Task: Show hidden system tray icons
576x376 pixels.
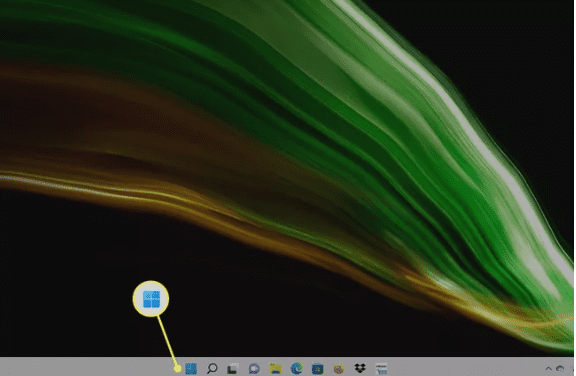Action: click(x=548, y=368)
